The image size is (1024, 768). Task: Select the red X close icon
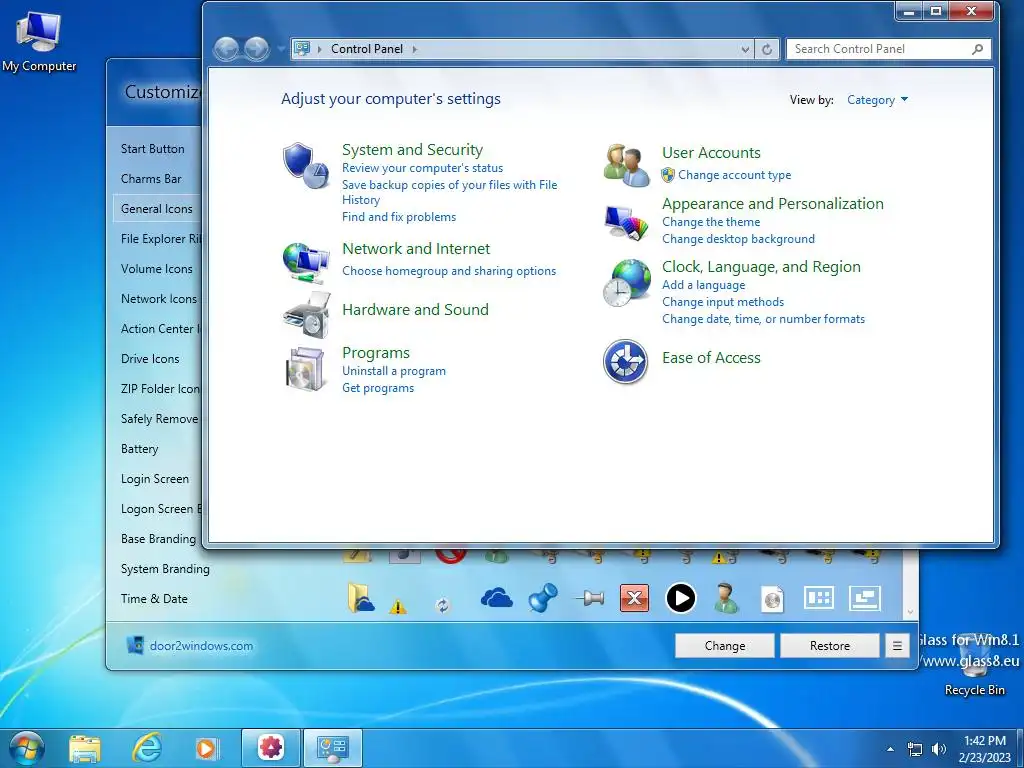[634, 598]
